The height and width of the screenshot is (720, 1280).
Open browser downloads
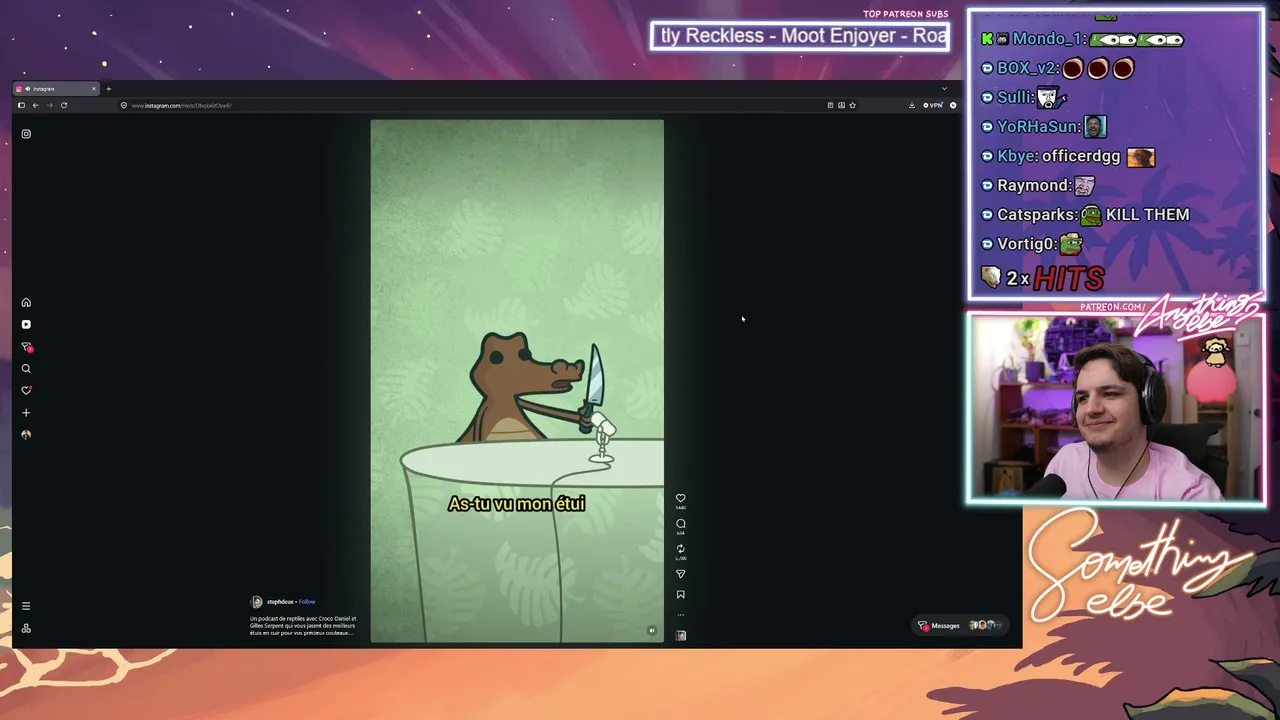(912, 105)
